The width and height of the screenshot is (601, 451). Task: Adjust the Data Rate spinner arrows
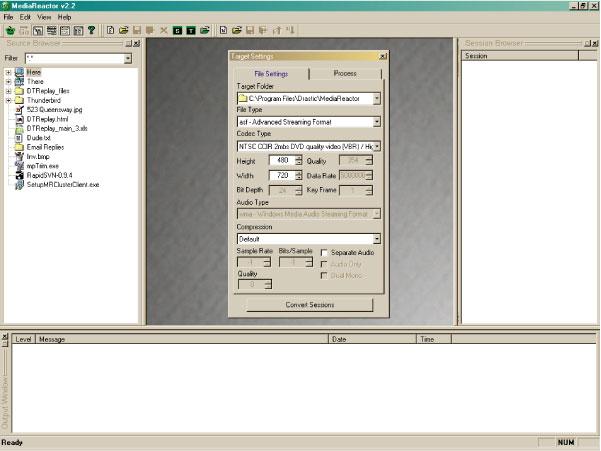tap(369, 175)
